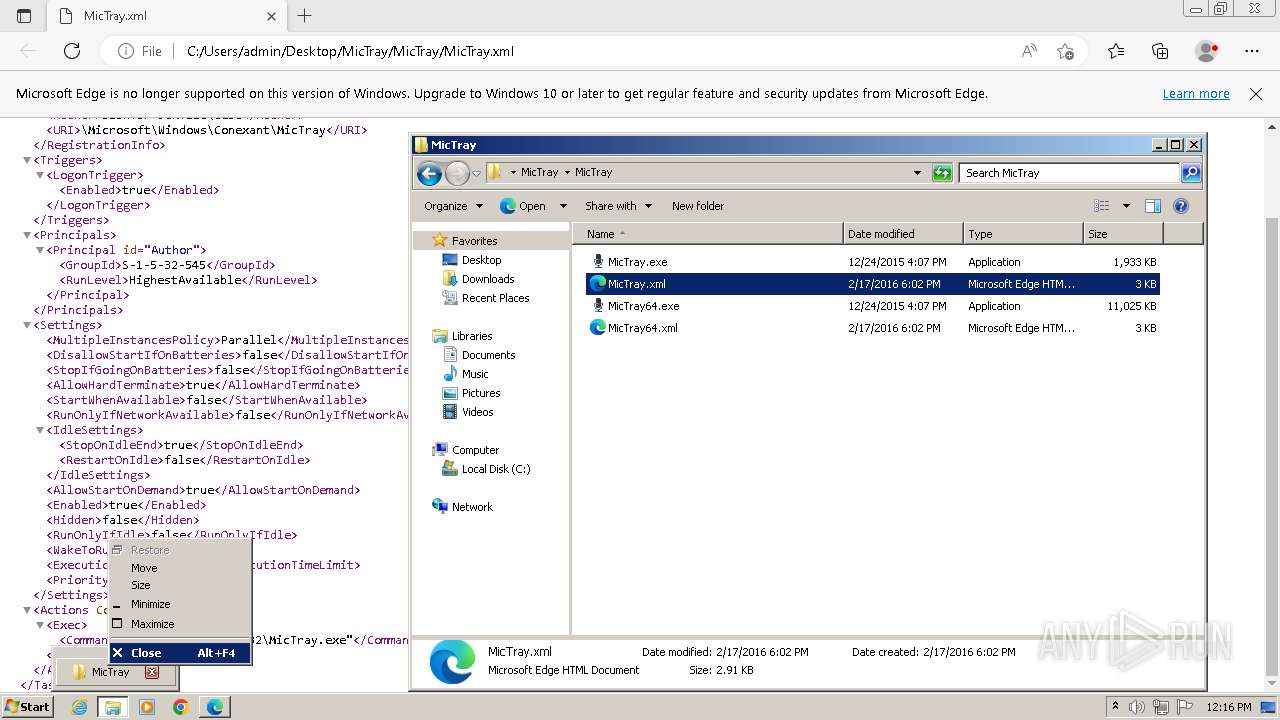Open the Share with dropdown
The image size is (1280, 720).
coord(618,206)
